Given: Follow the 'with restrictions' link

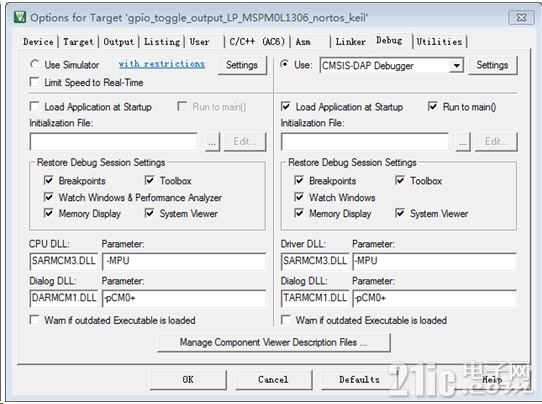Looking at the screenshot, I should (x=162, y=64).
